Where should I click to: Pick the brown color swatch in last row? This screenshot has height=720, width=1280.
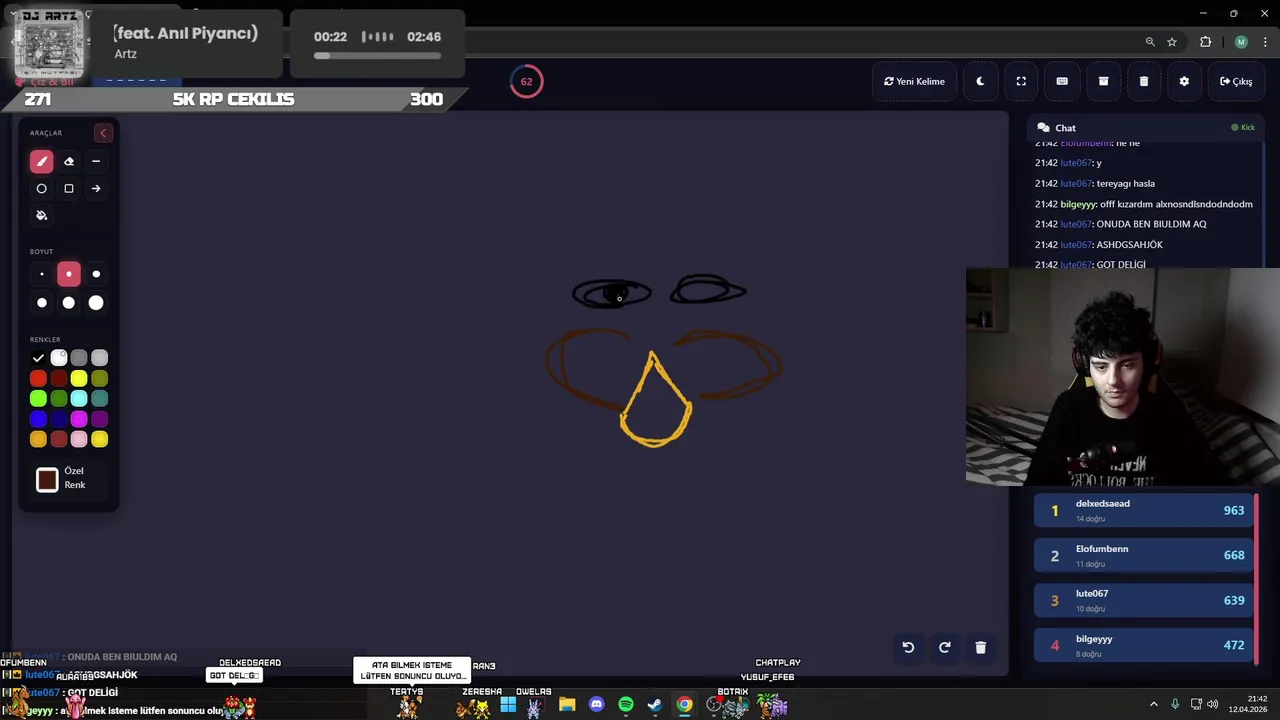coord(59,439)
